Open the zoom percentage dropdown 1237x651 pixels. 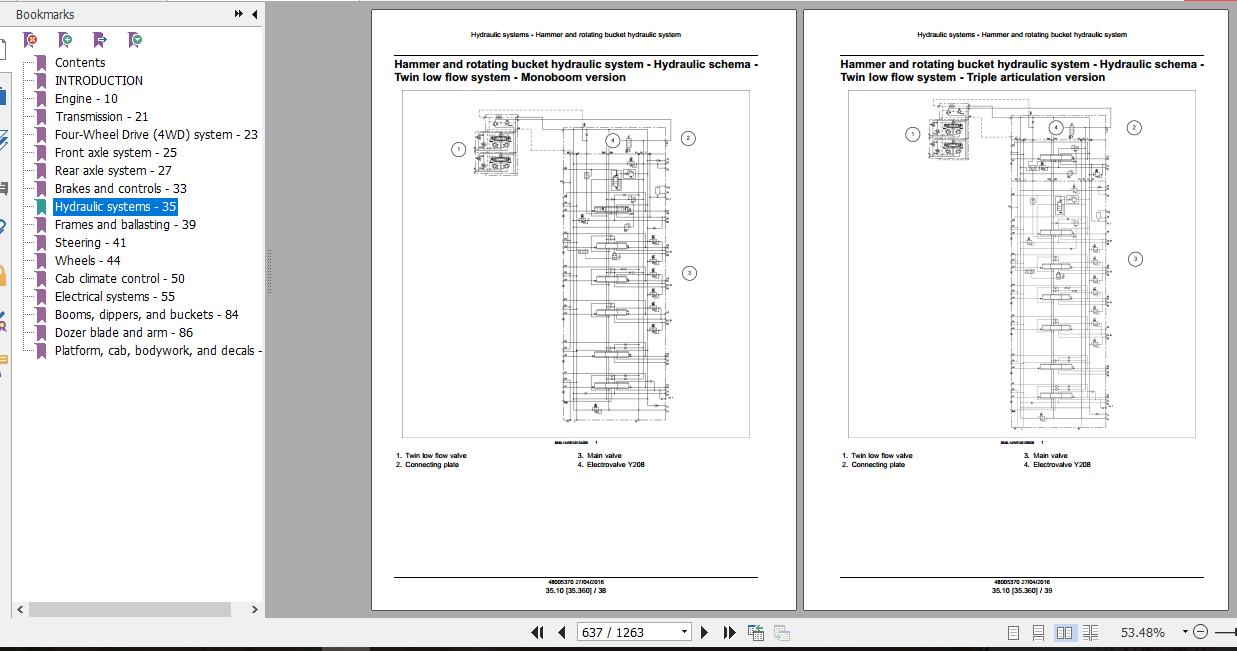pos(1186,631)
